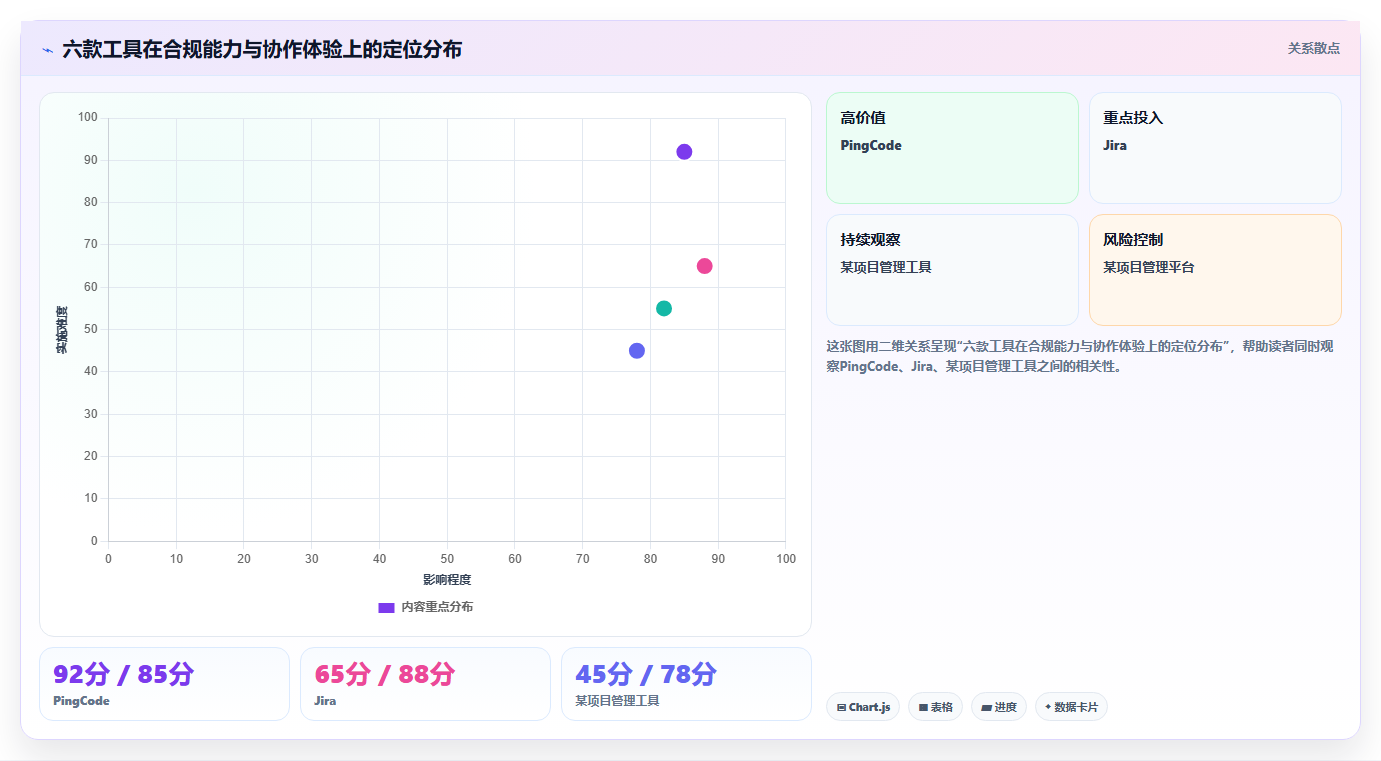Click the chart title 六款工具在合规能力
This screenshot has width=1381, height=761.
coord(262,49)
